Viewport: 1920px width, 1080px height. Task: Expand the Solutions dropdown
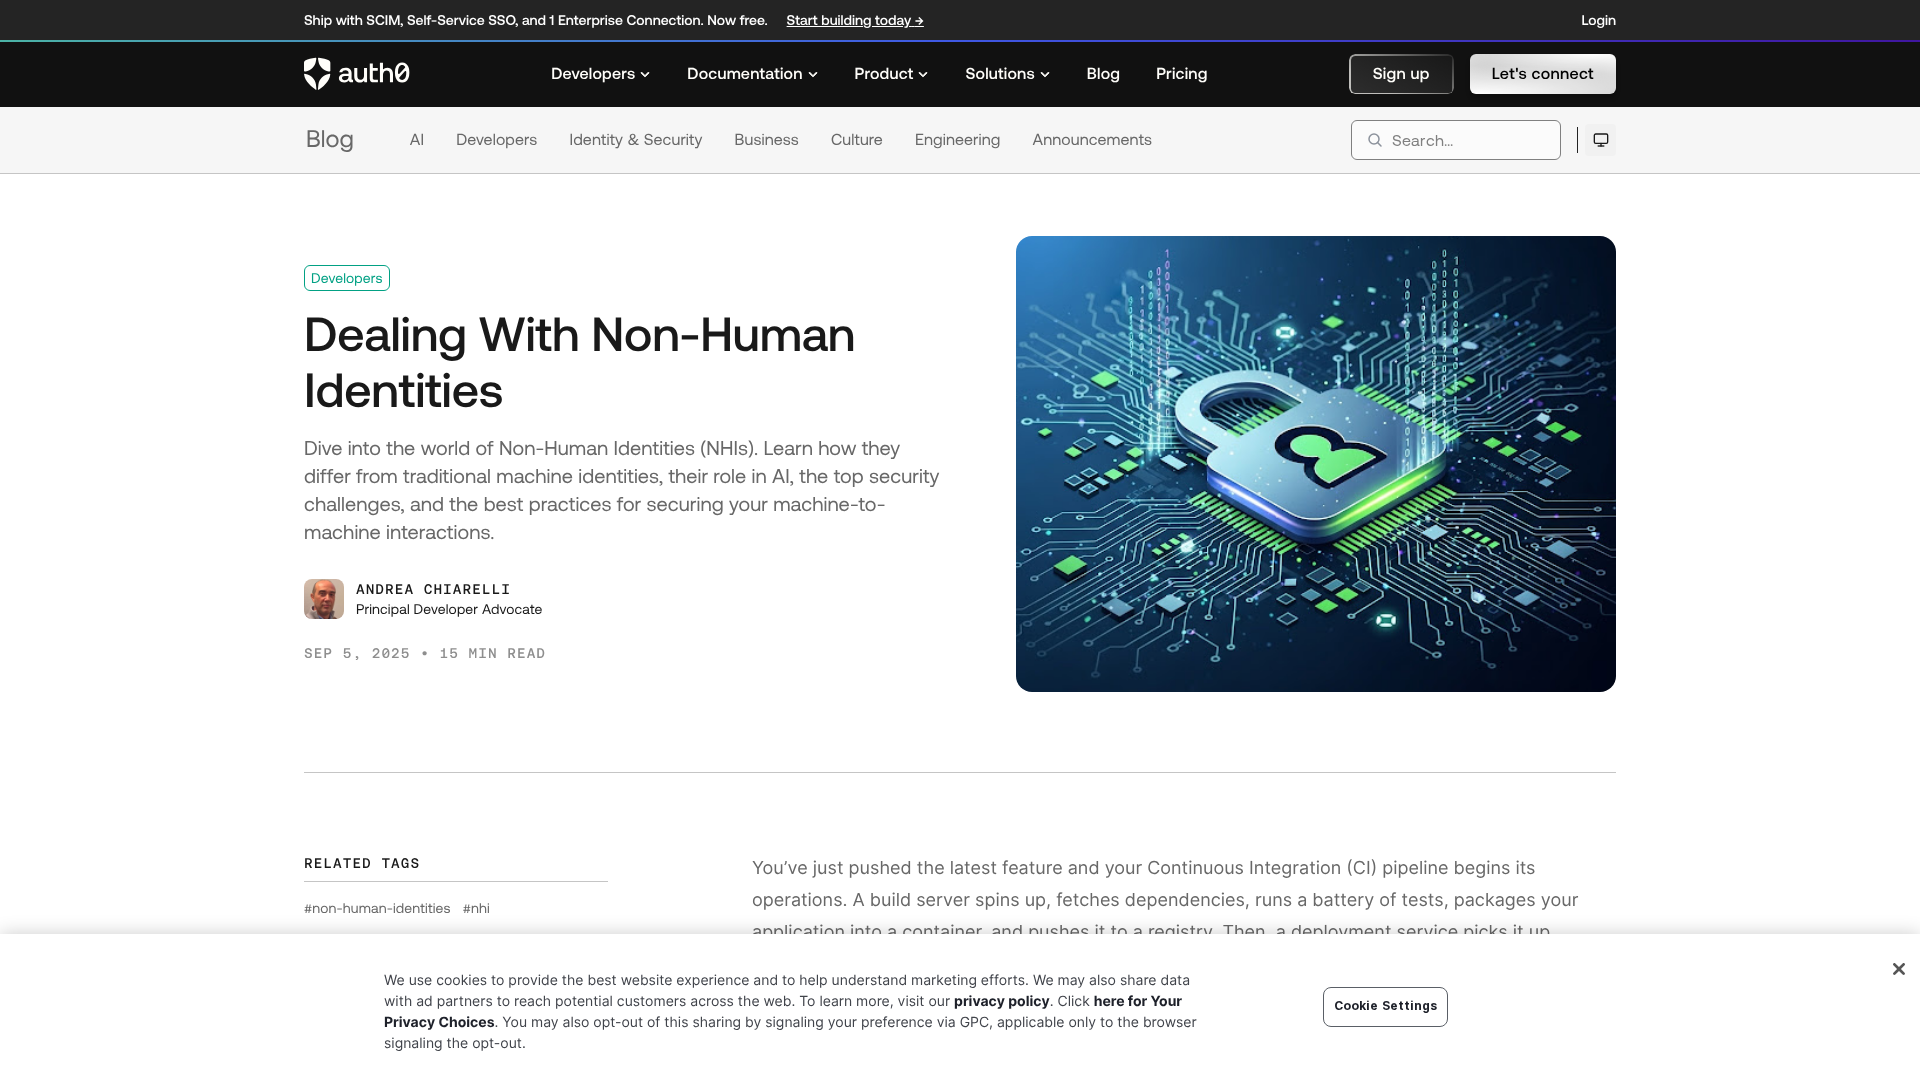pos(1007,74)
